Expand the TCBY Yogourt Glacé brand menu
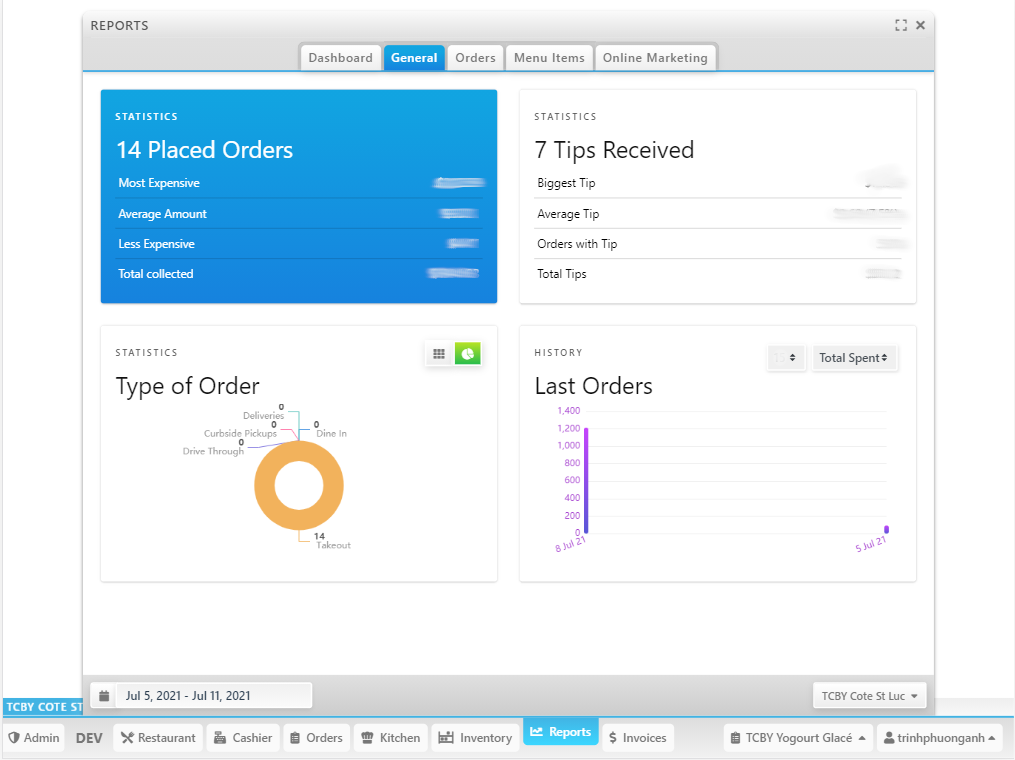1015x760 pixels. pos(797,738)
